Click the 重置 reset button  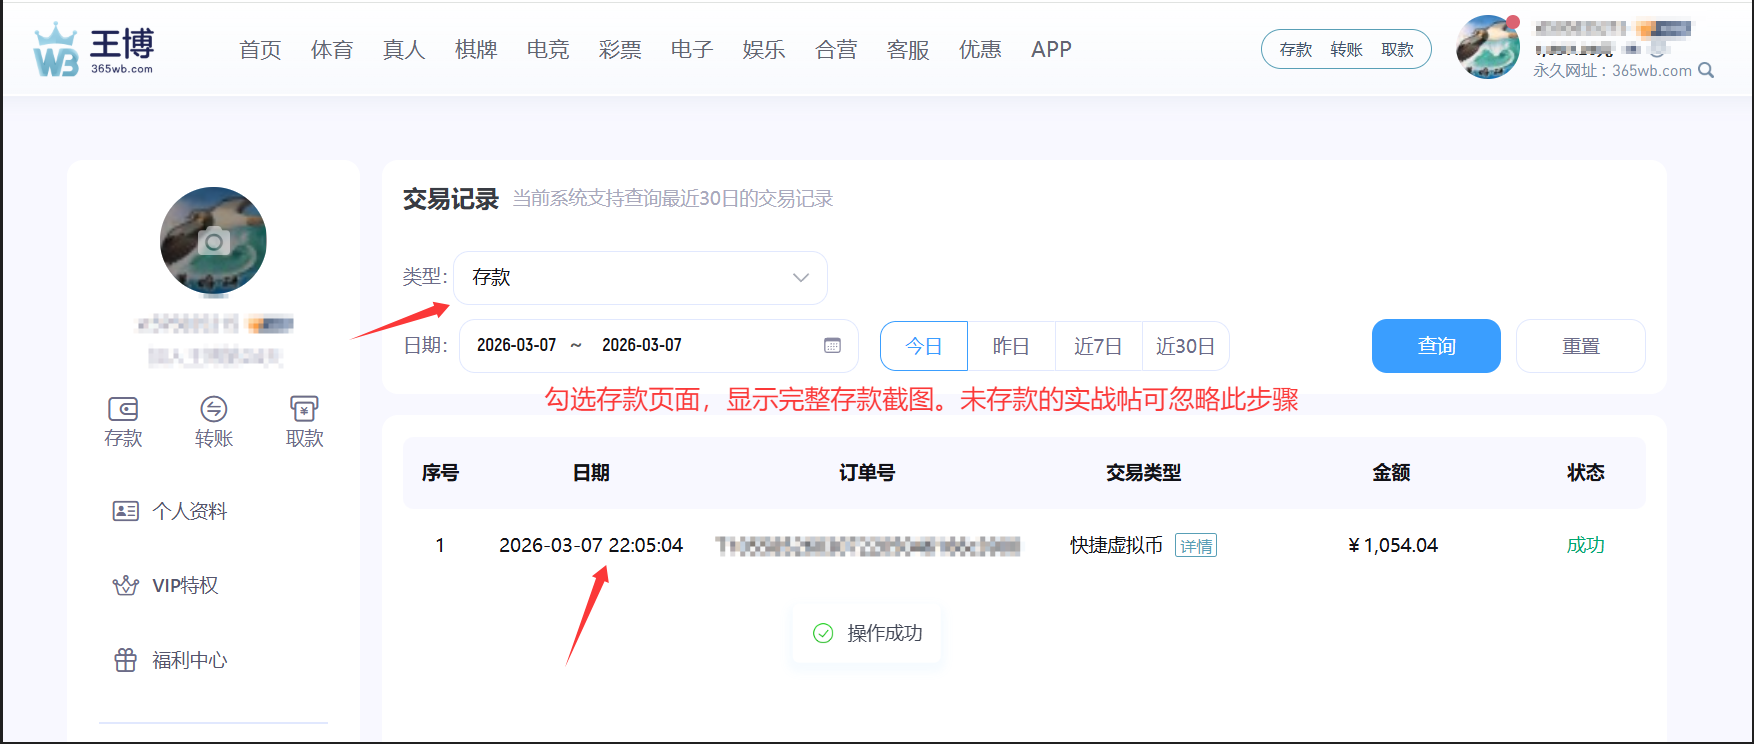1580,346
